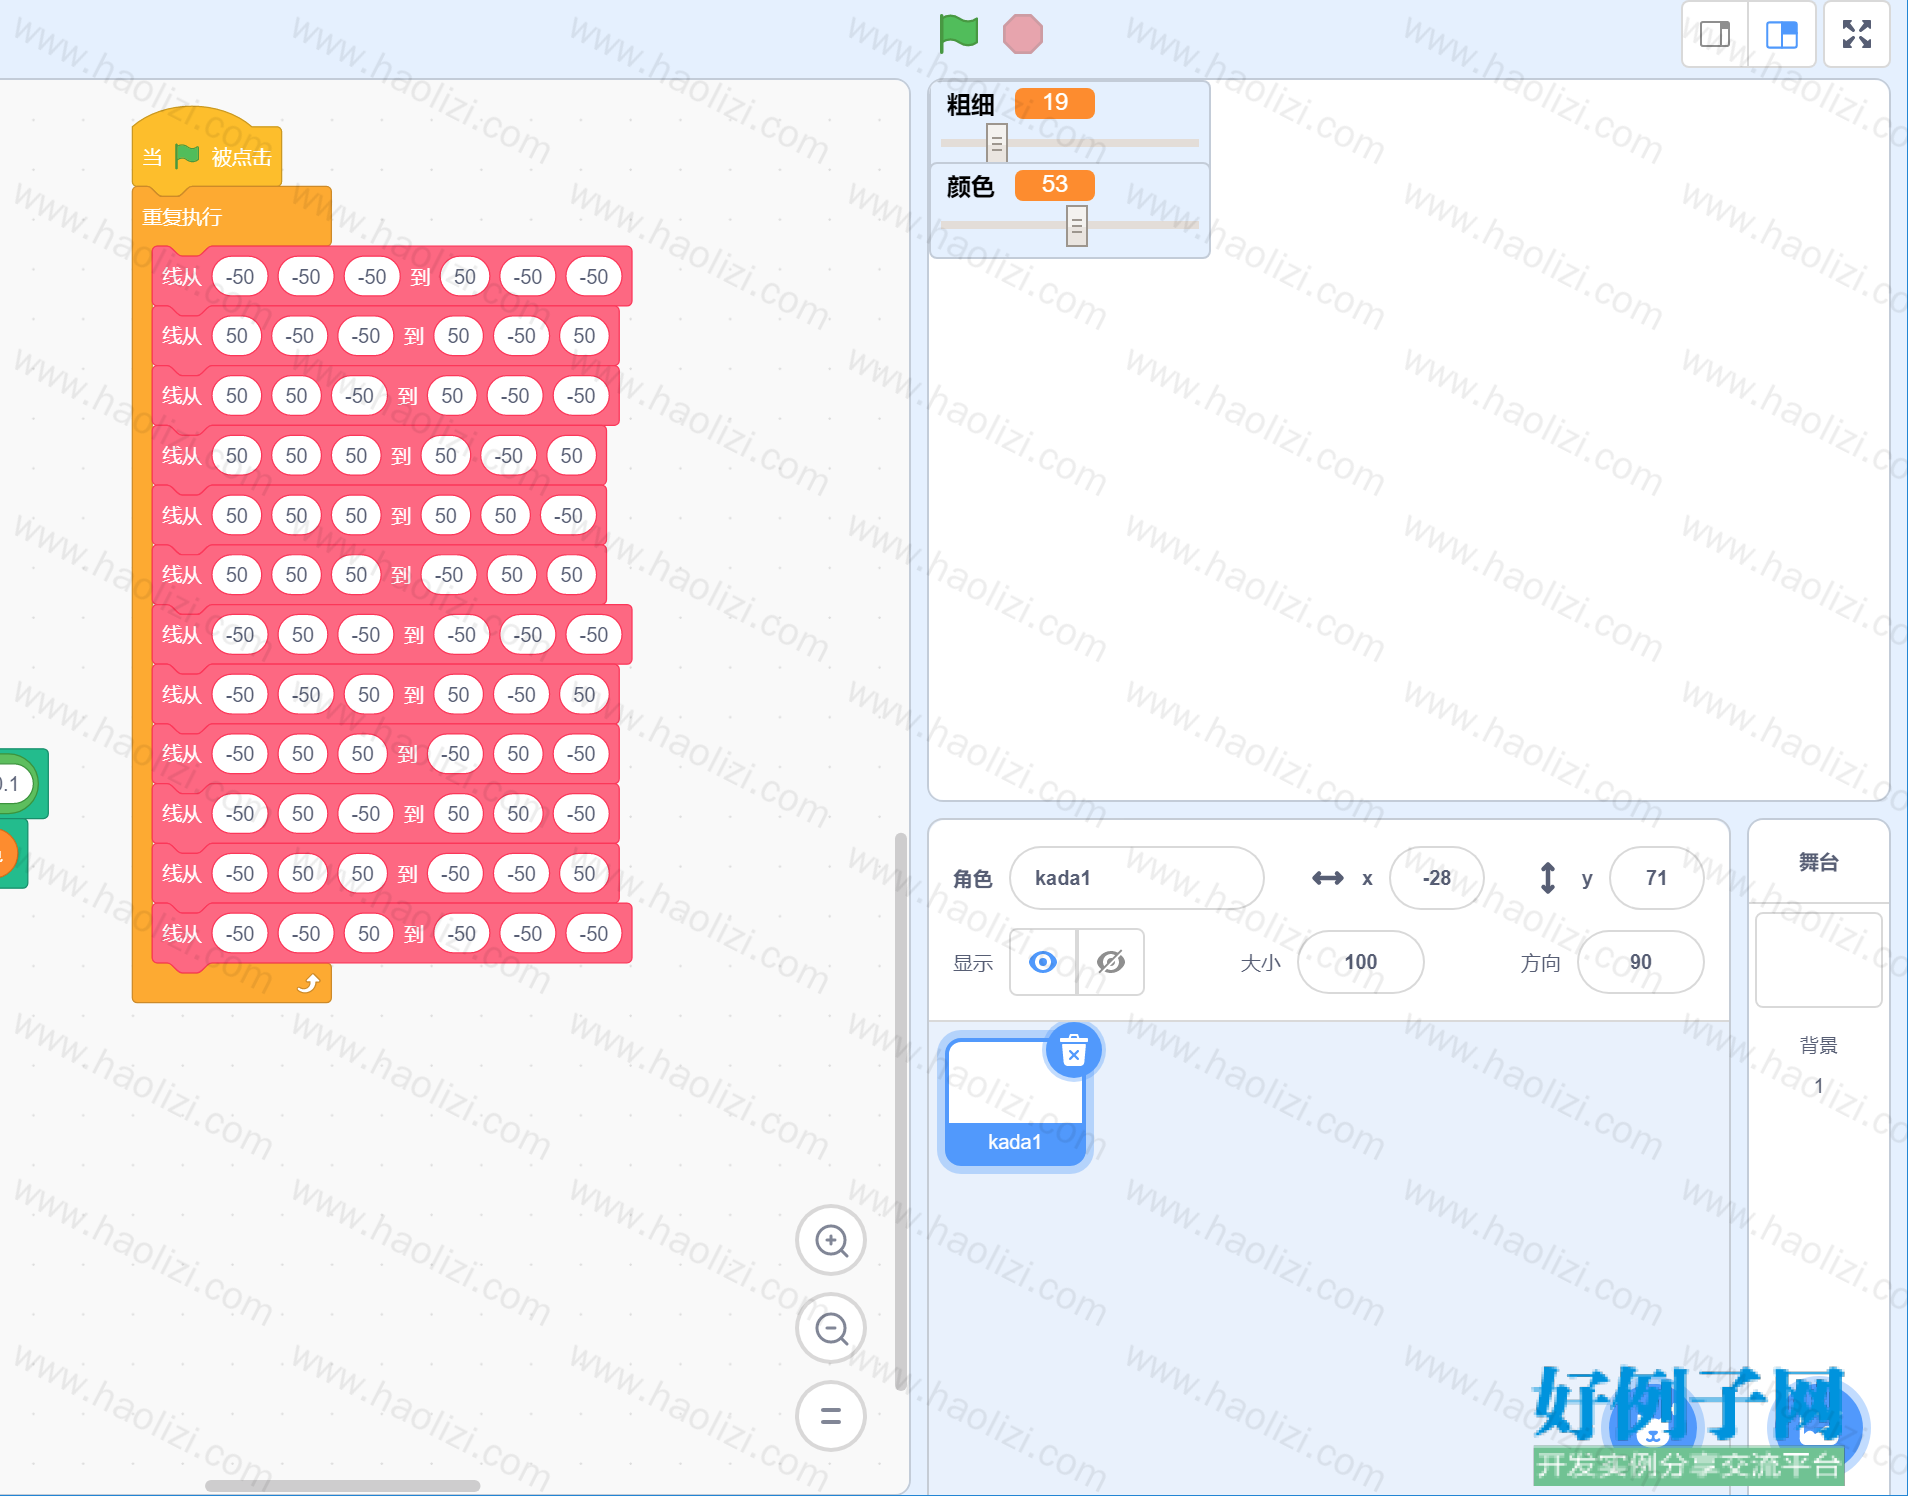Viewport: 1908px width, 1496px height.
Task: Click the green flag icon in hat block
Action: click(187, 156)
